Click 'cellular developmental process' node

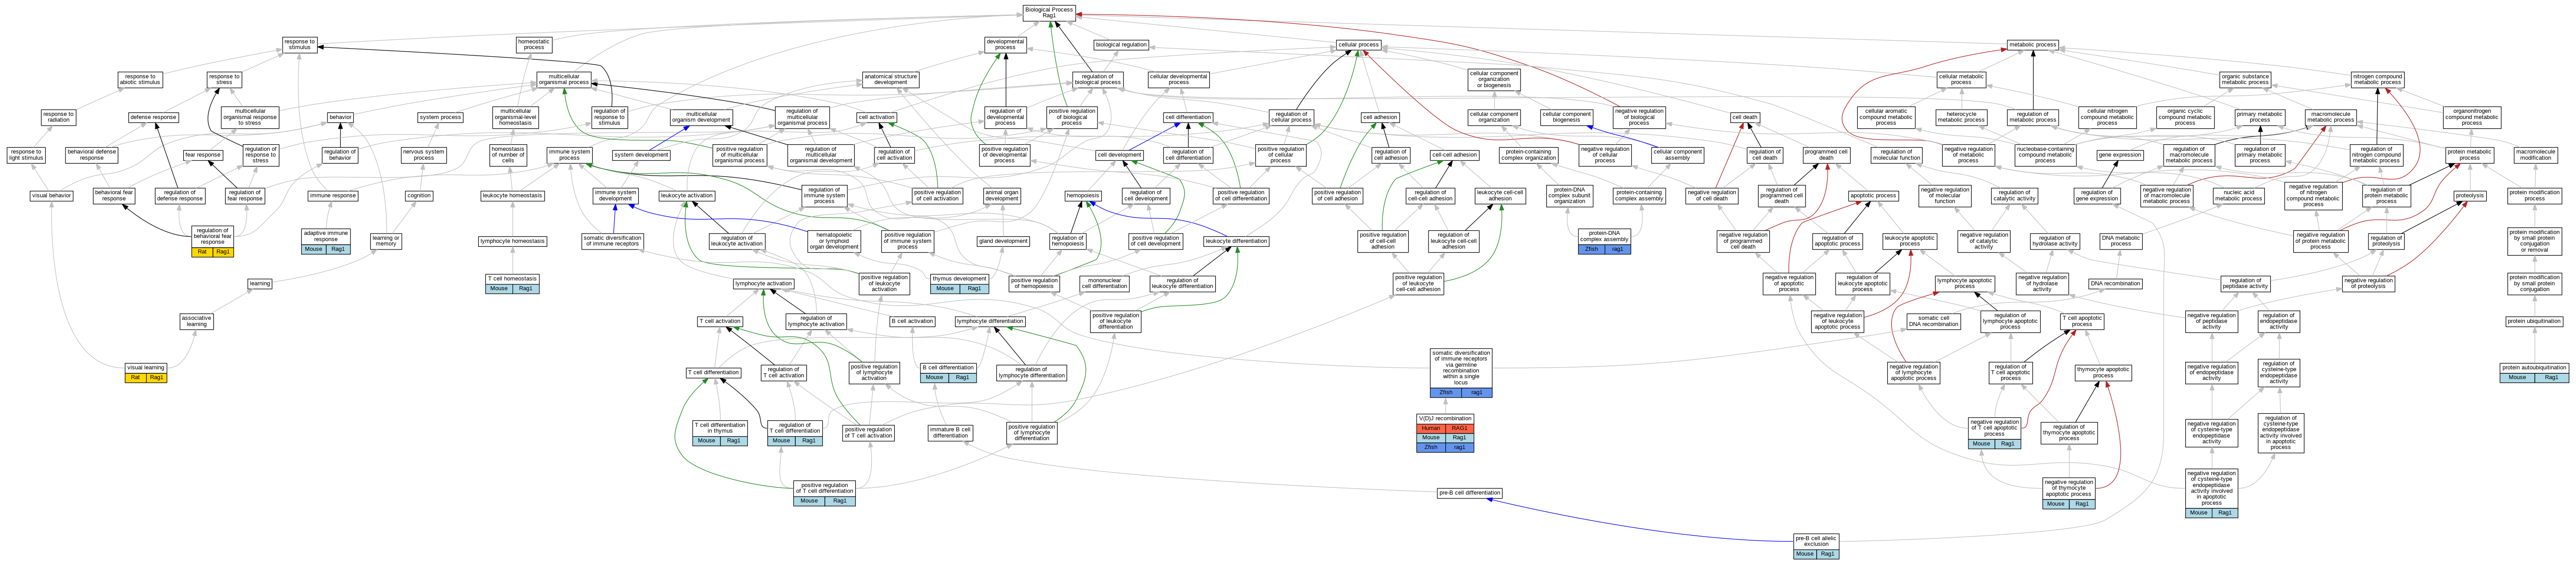pyautogui.click(x=1179, y=79)
